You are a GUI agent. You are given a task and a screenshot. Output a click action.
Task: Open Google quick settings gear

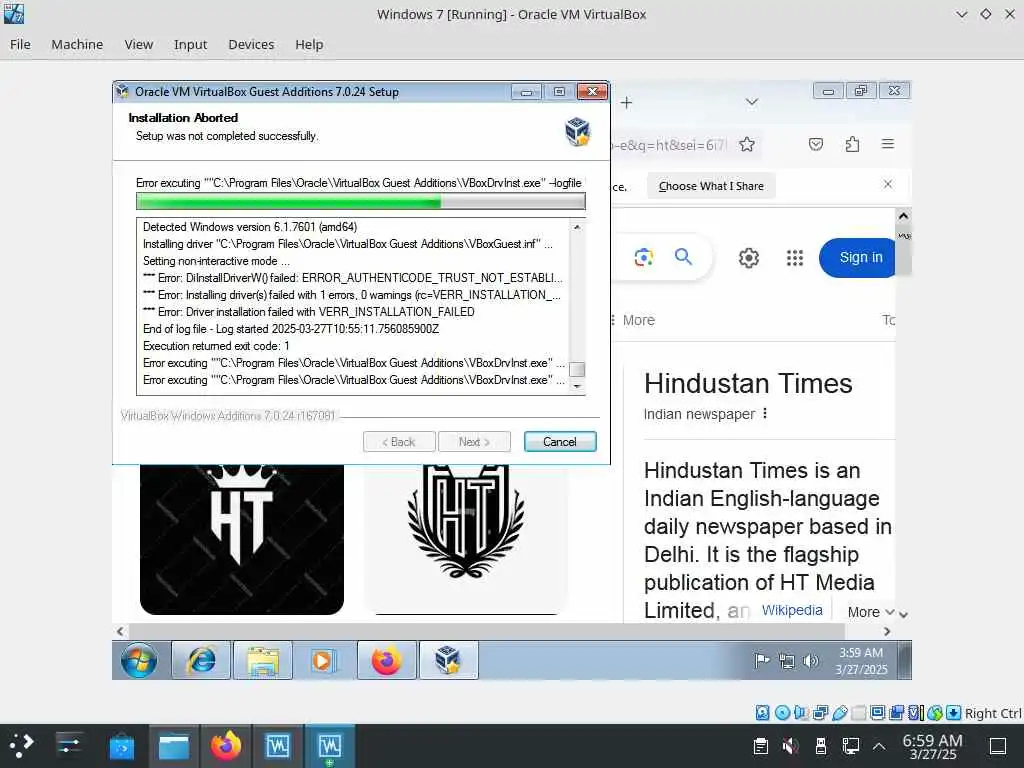748,258
